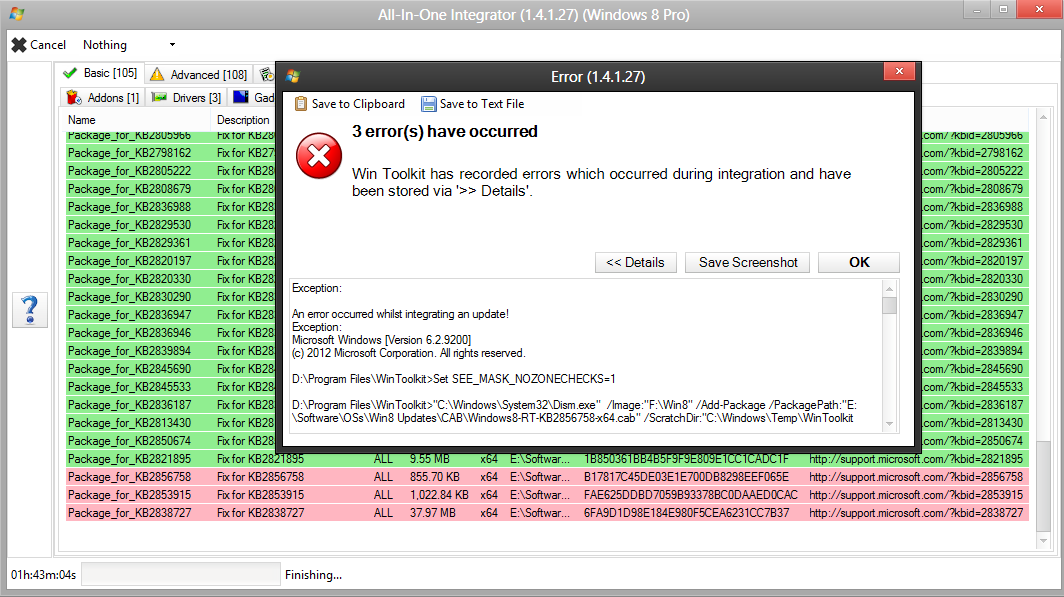Click the red error X icon
Viewport: 1064px width, 597px height.
319,157
